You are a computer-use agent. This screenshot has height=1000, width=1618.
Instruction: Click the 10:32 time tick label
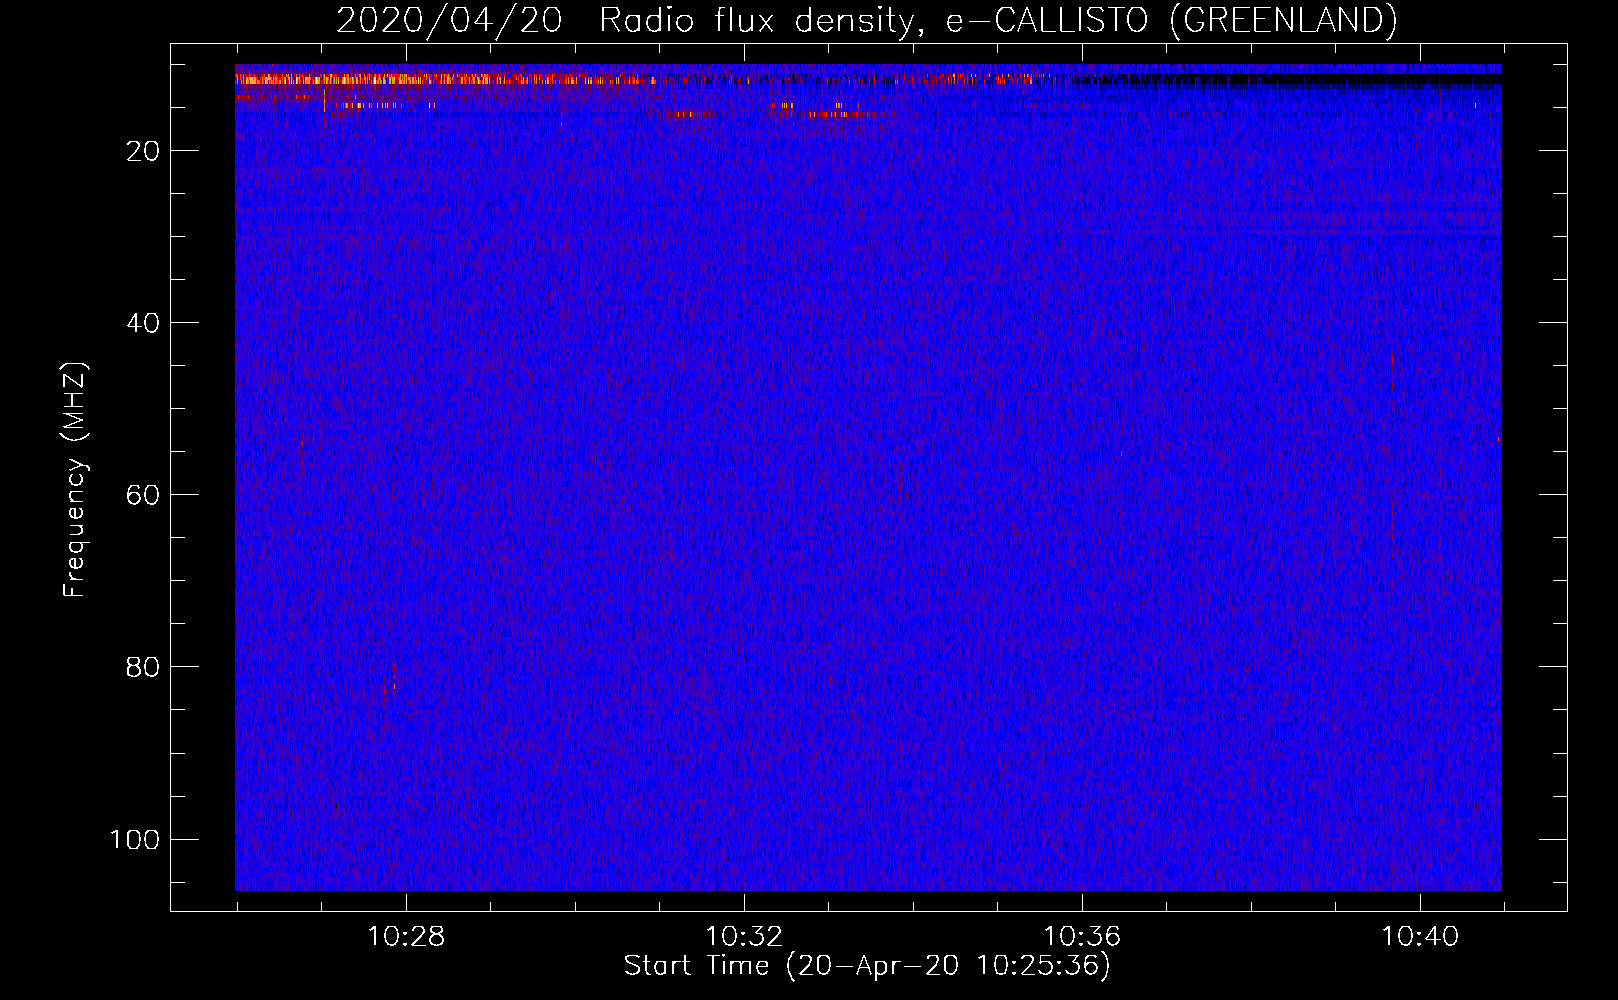(744, 937)
